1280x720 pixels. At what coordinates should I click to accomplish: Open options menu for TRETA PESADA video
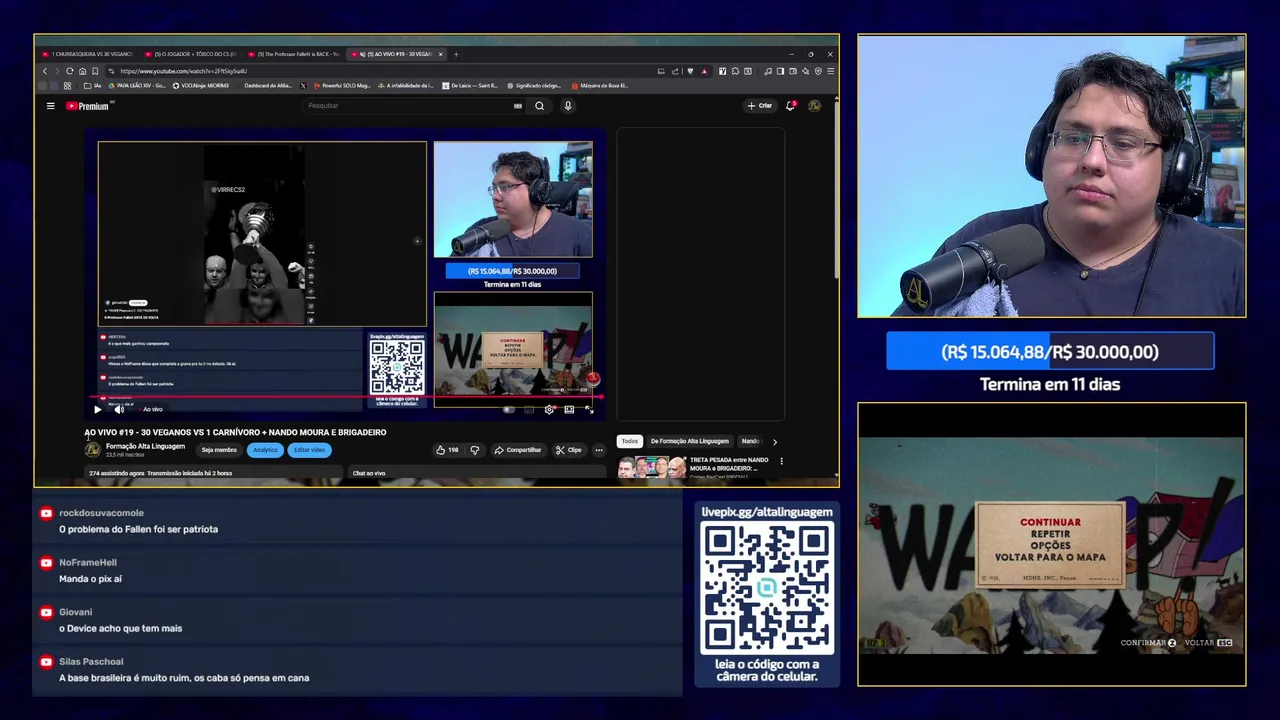point(781,461)
